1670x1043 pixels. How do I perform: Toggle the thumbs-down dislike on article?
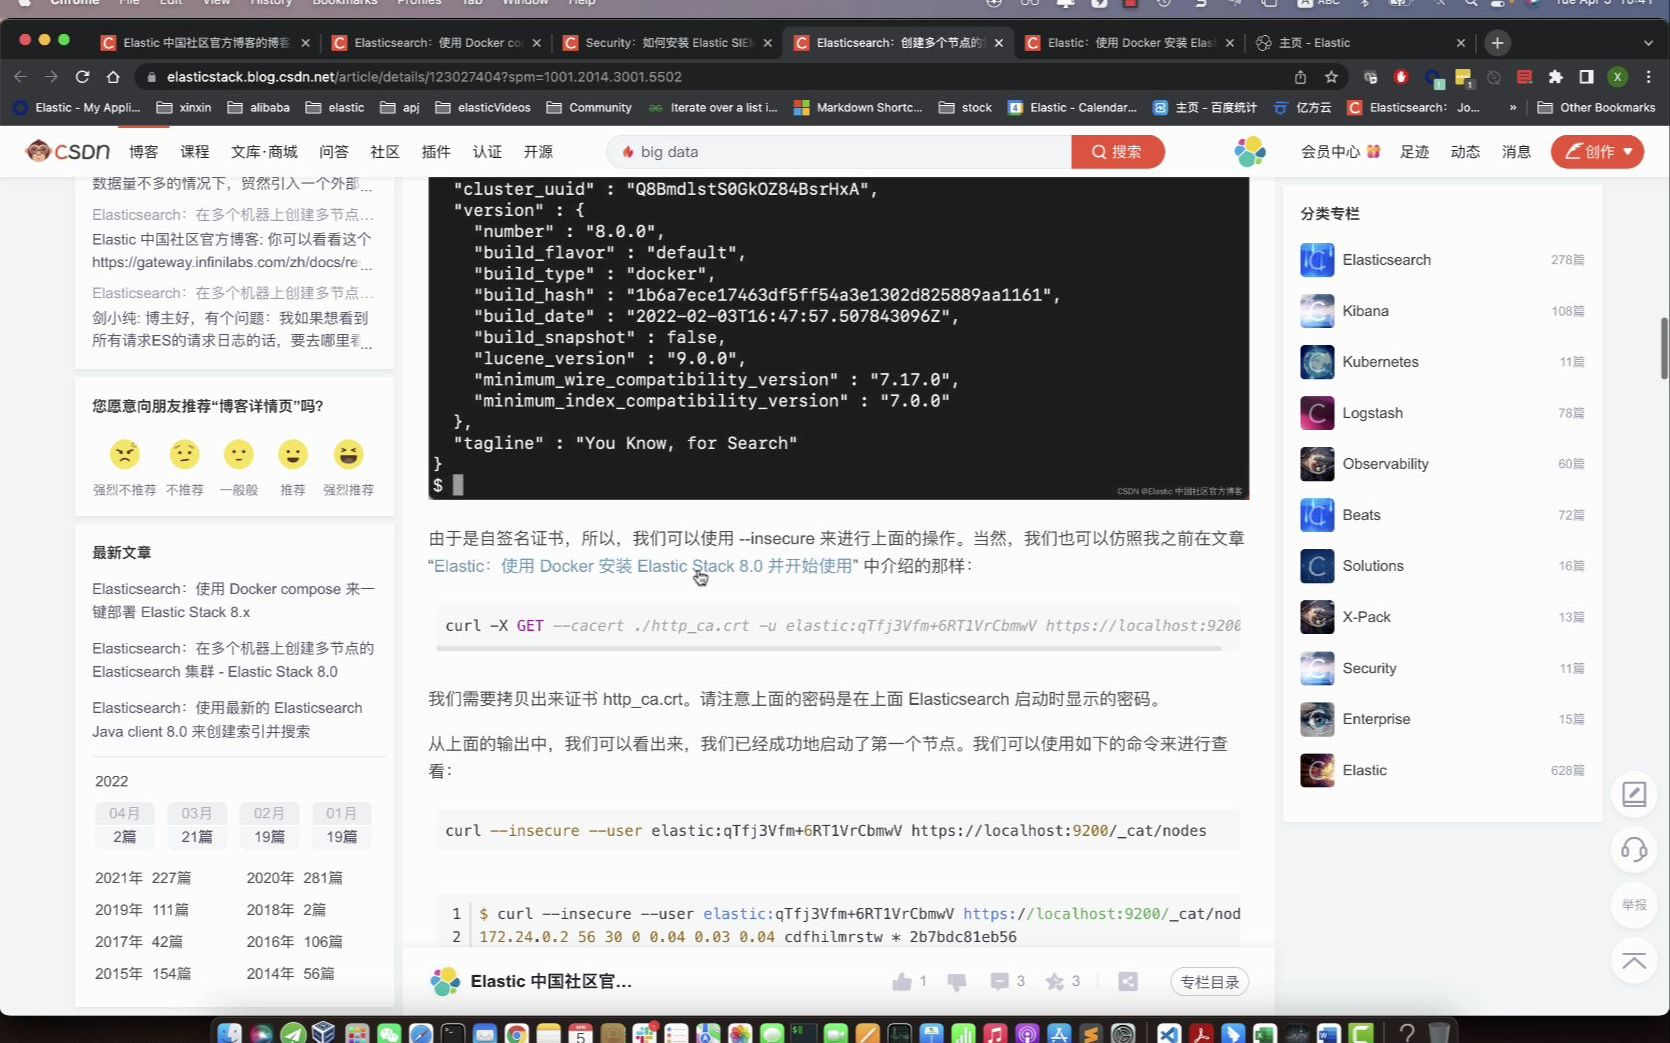pyautogui.click(x=957, y=982)
